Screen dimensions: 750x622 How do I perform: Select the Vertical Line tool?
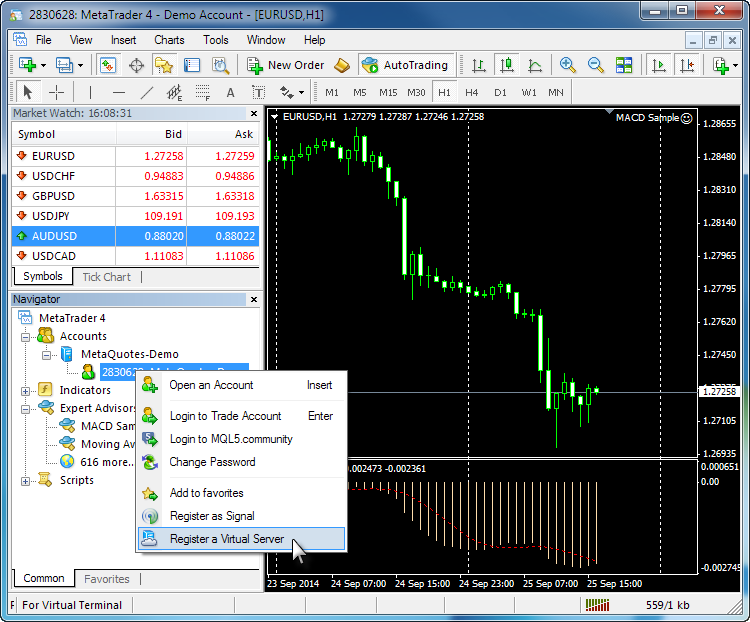coord(90,92)
